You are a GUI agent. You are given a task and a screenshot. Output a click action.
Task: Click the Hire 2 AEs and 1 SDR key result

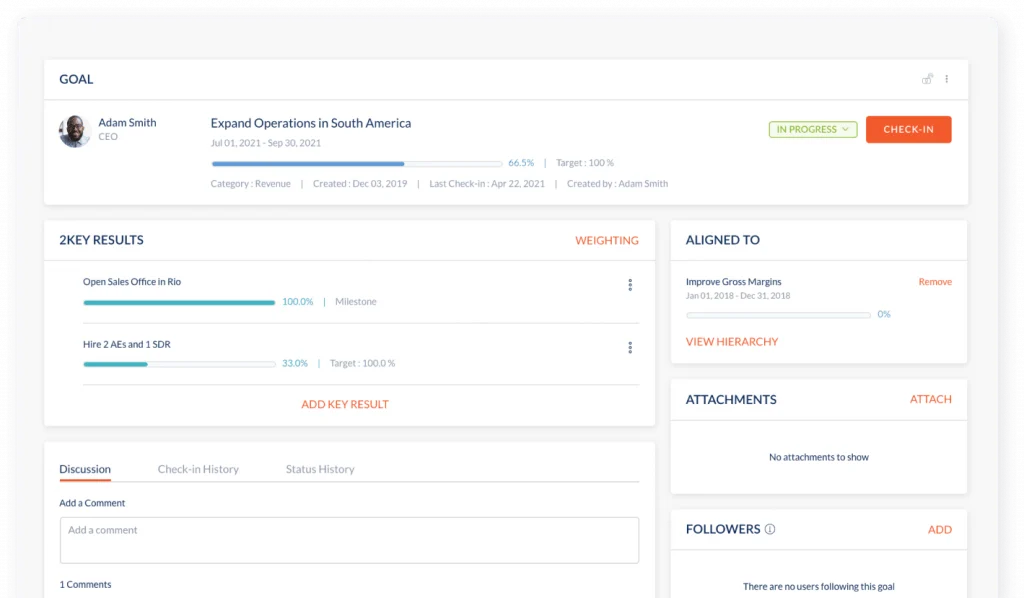(x=127, y=344)
